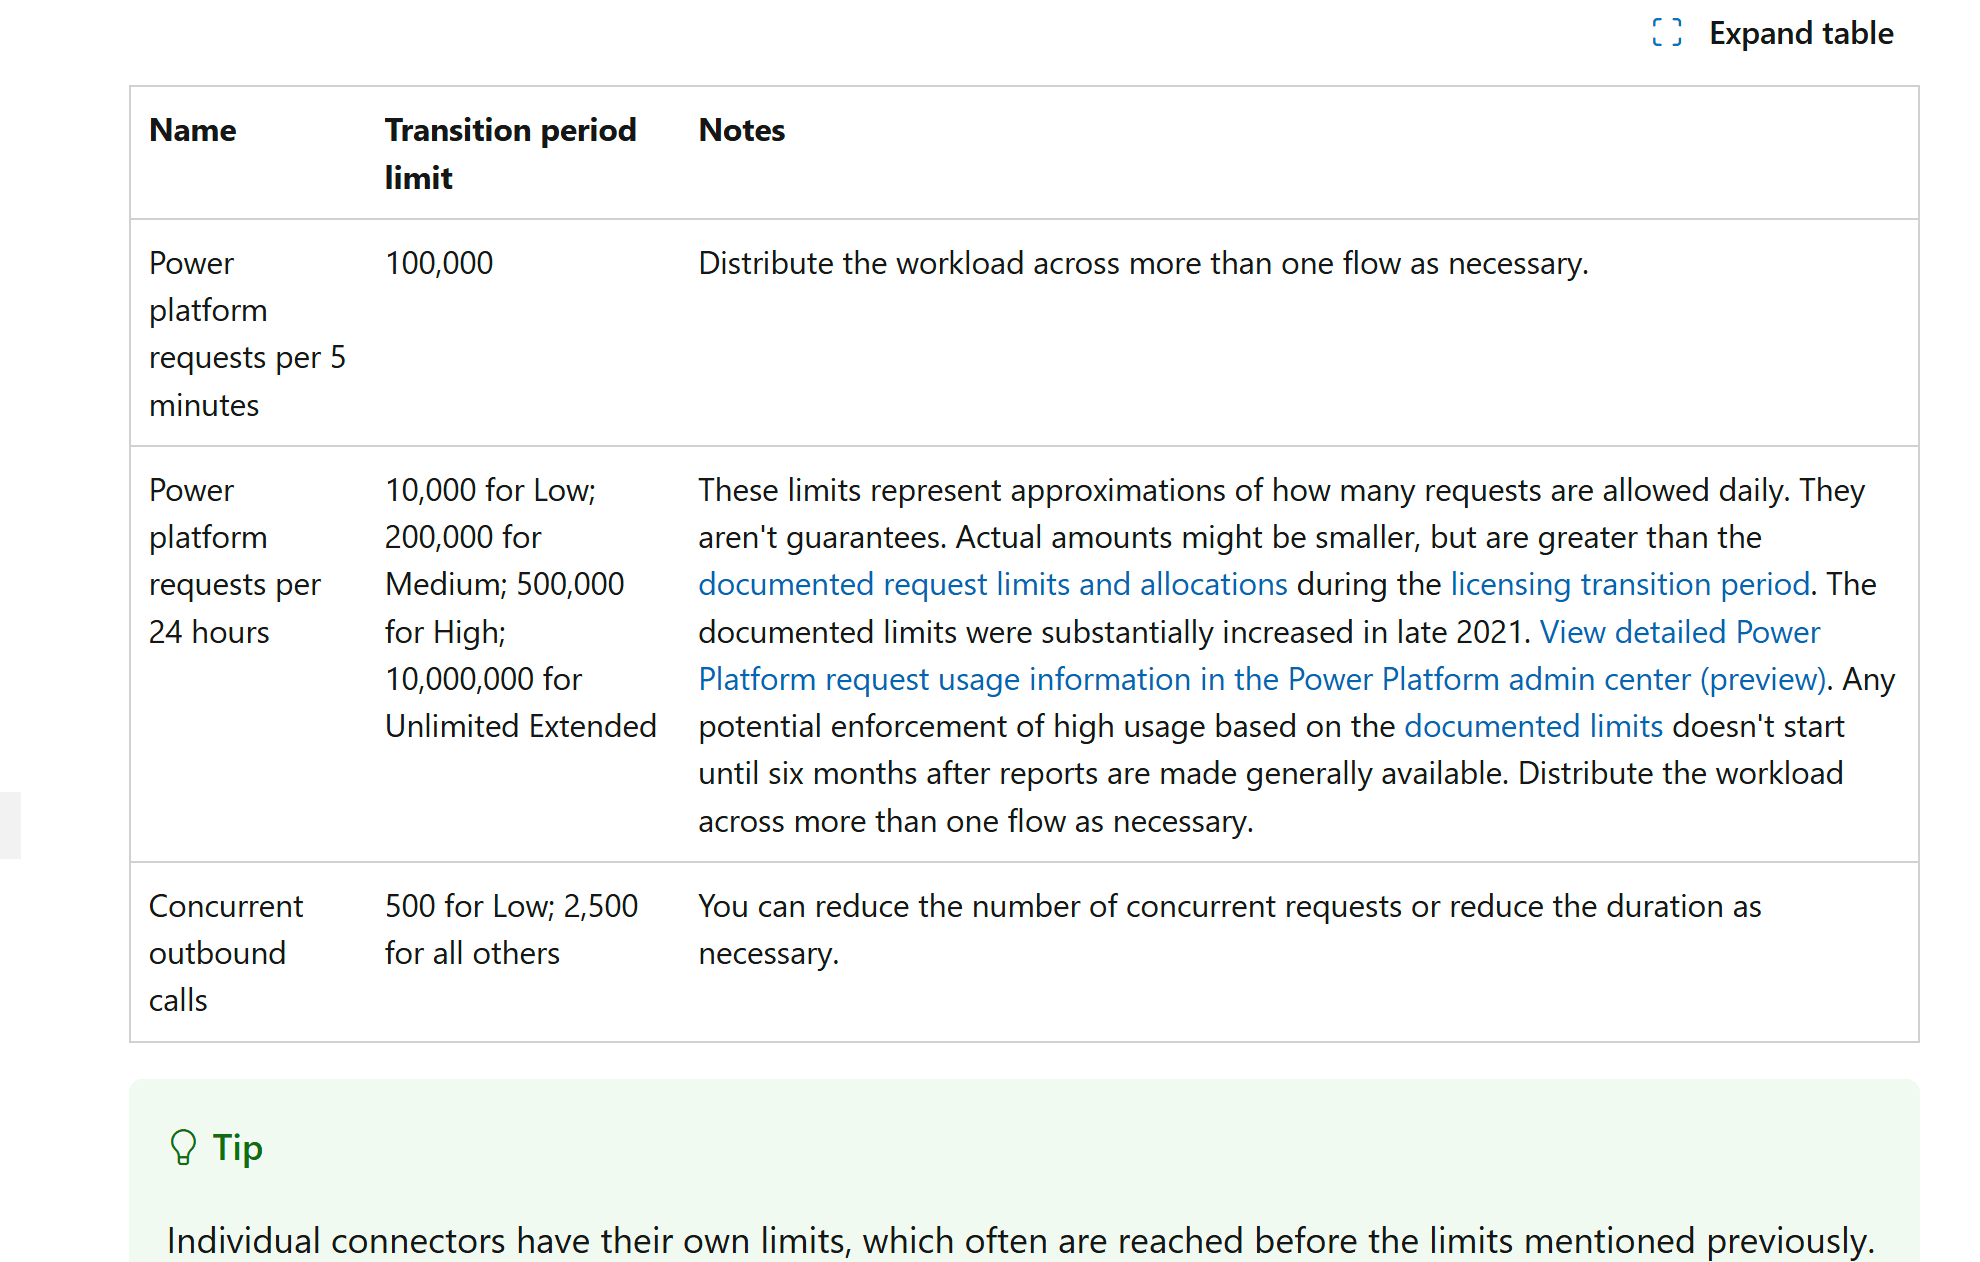Click the Name column header
This screenshot has width=1980, height=1262.
[x=193, y=130]
